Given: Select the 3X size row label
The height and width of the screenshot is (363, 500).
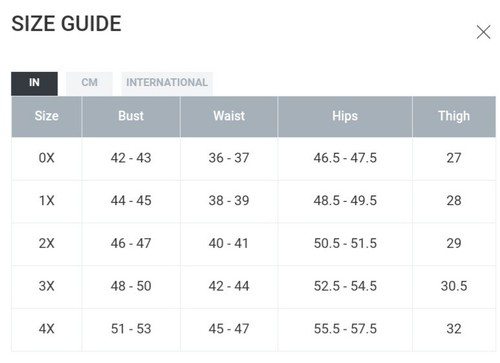Looking at the screenshot, I should 47,286.
